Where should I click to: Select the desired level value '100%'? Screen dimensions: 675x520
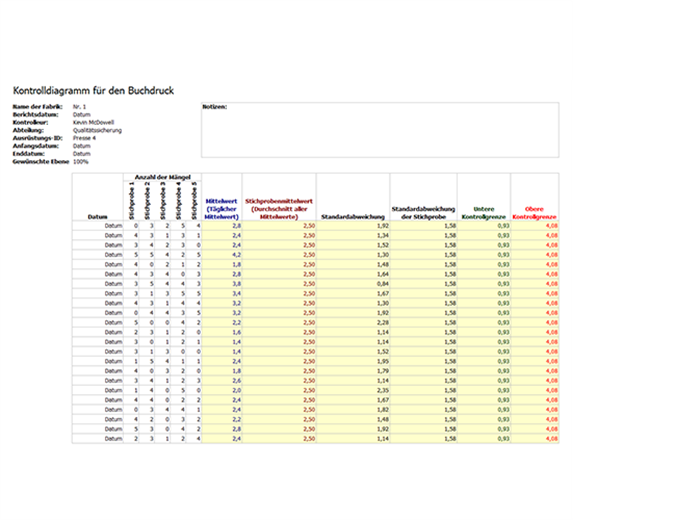pos(81,161)
